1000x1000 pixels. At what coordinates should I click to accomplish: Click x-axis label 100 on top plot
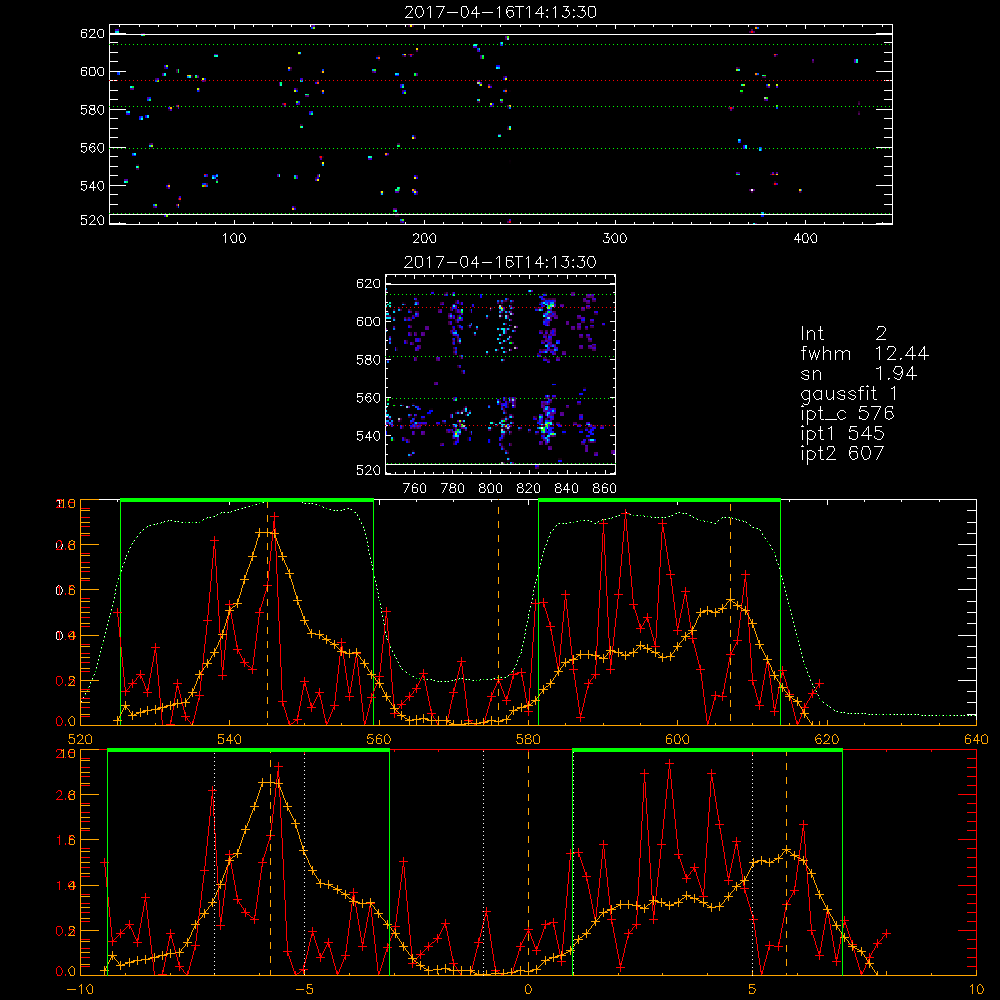[234, 239]
